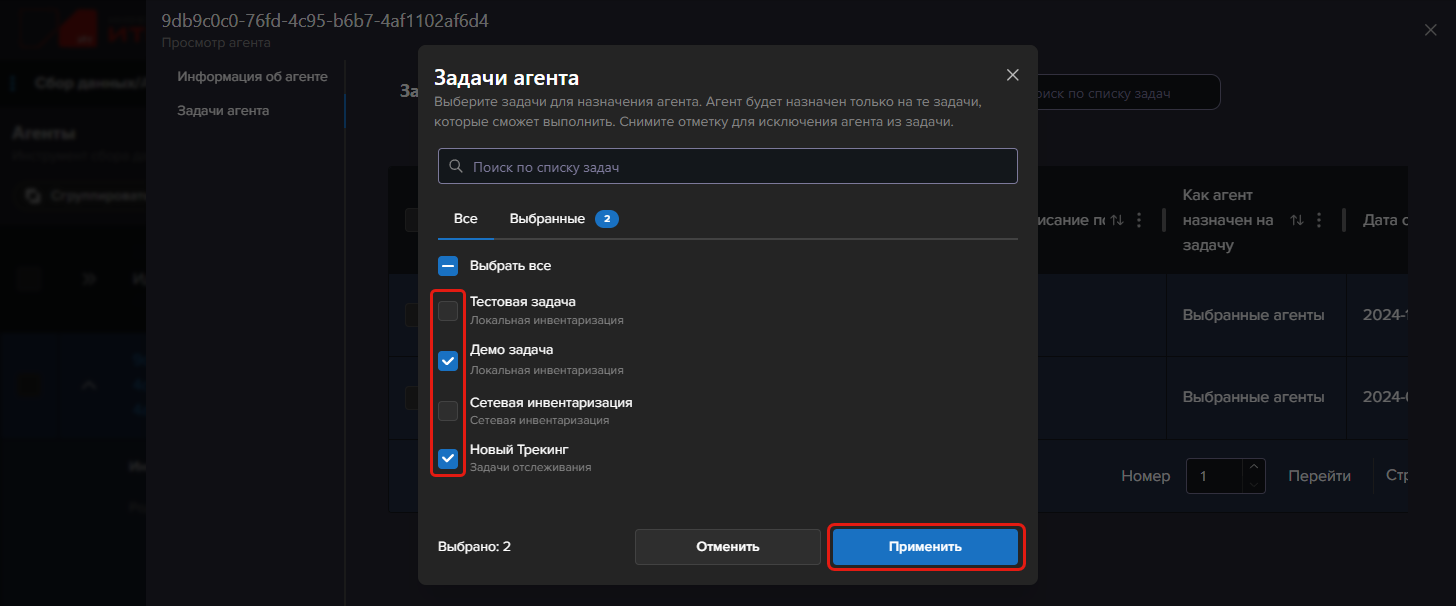Open Информация об агенте in the sidebar

[252, 76]
